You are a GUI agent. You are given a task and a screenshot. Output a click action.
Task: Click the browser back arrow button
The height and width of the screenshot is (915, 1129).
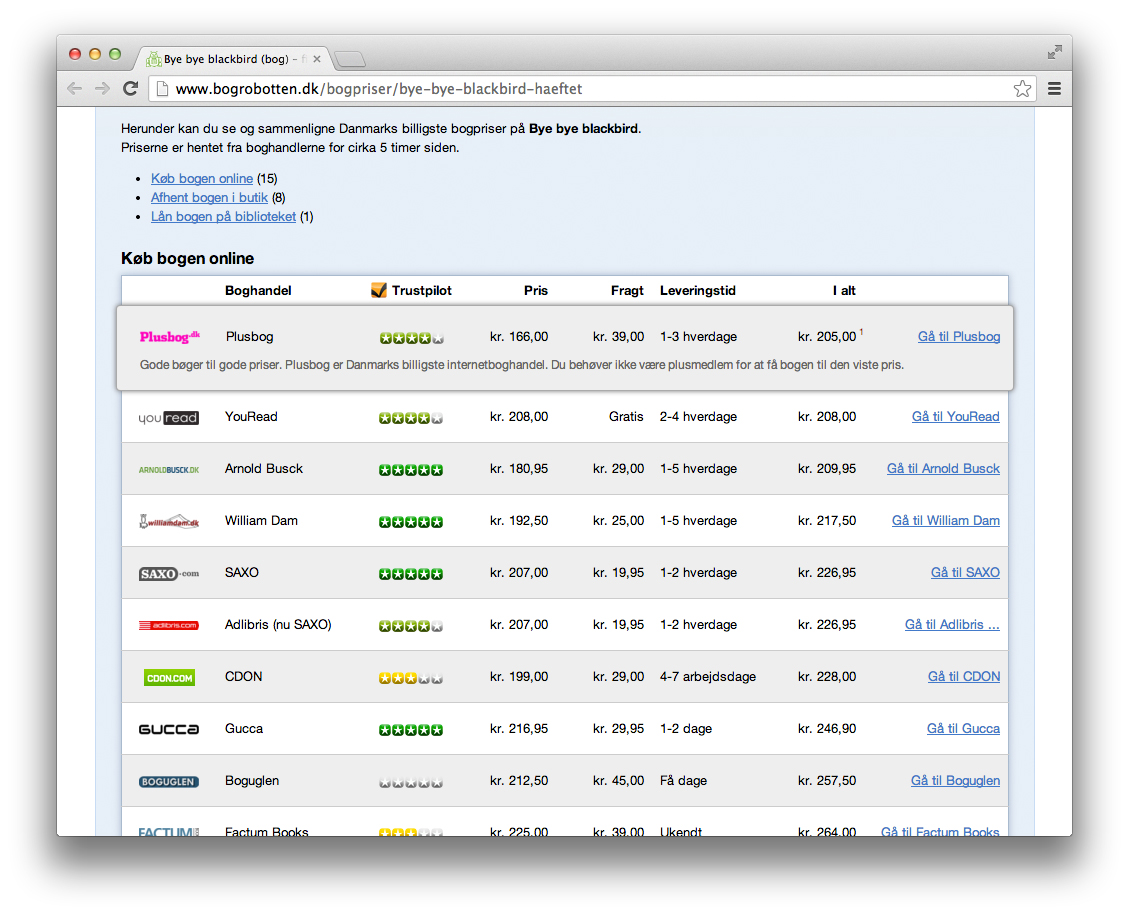pos(75,89)
